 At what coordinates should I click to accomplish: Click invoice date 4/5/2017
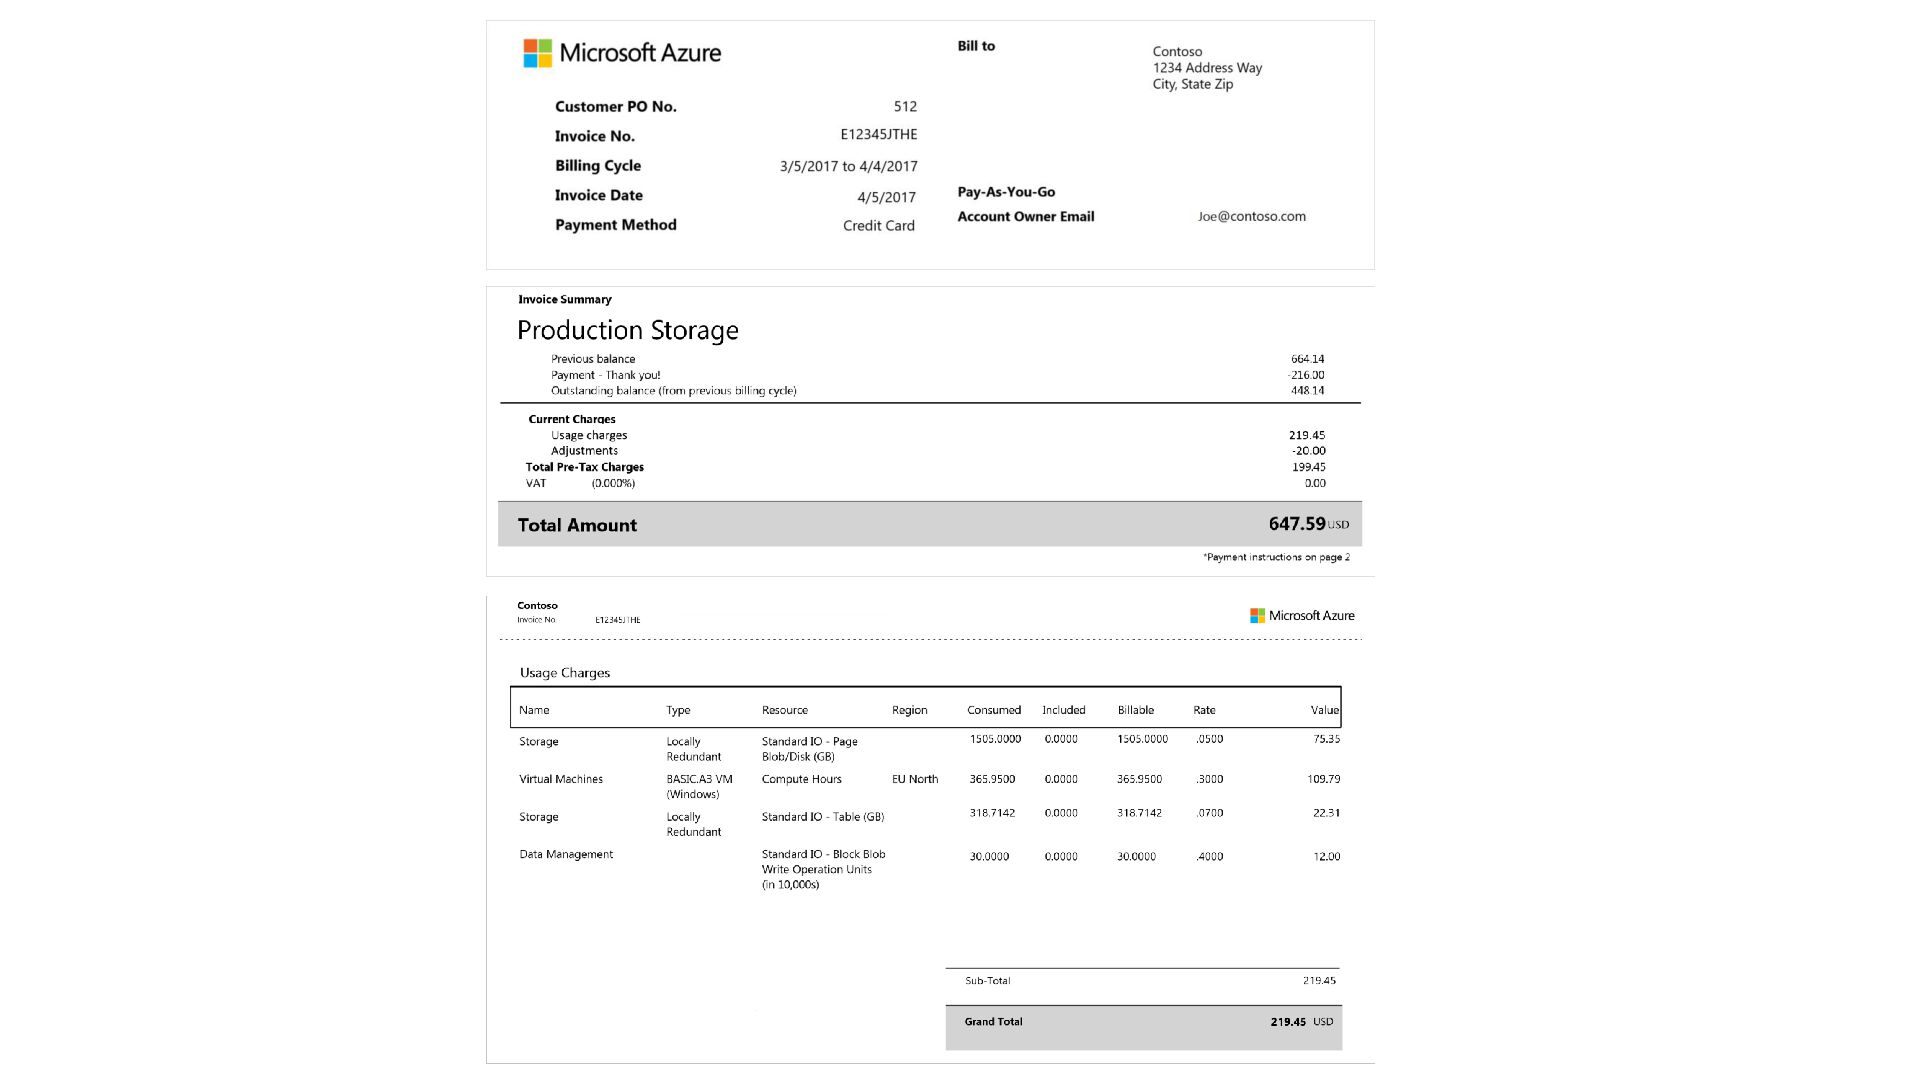tap(886, 198)
